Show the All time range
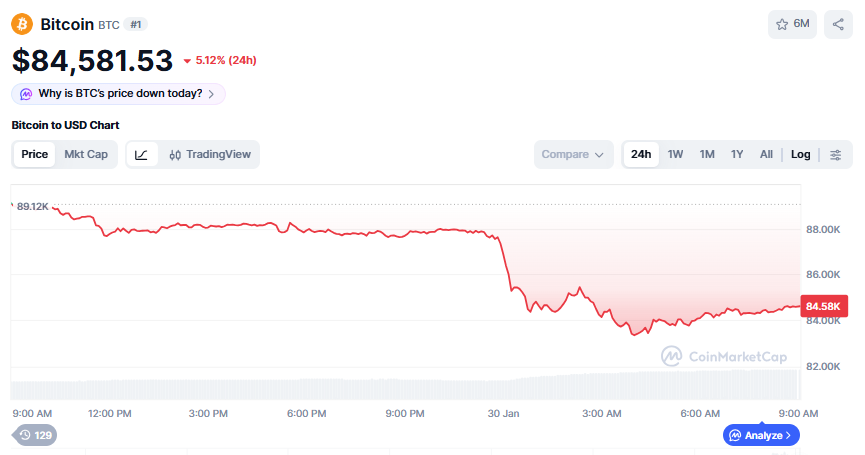The width and height of the screenshot is (865, 455). 766,154
